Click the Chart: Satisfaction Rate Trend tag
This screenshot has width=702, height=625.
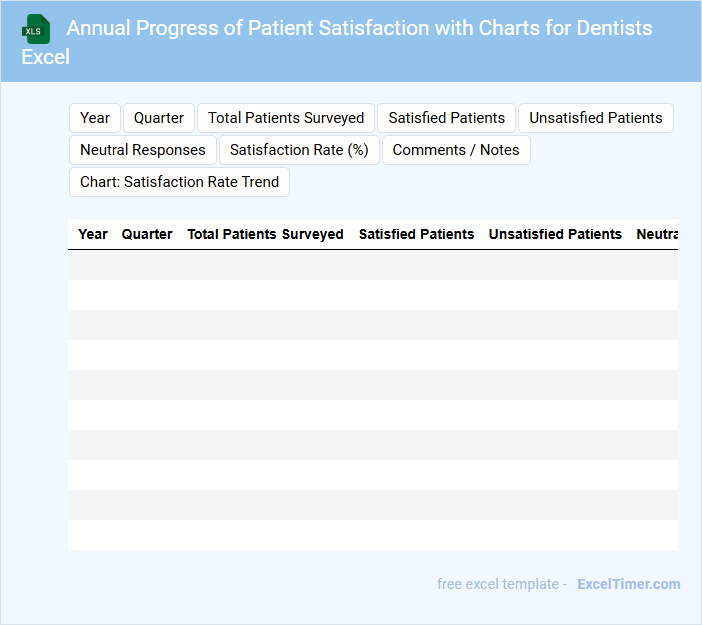(x=180, y=182)
